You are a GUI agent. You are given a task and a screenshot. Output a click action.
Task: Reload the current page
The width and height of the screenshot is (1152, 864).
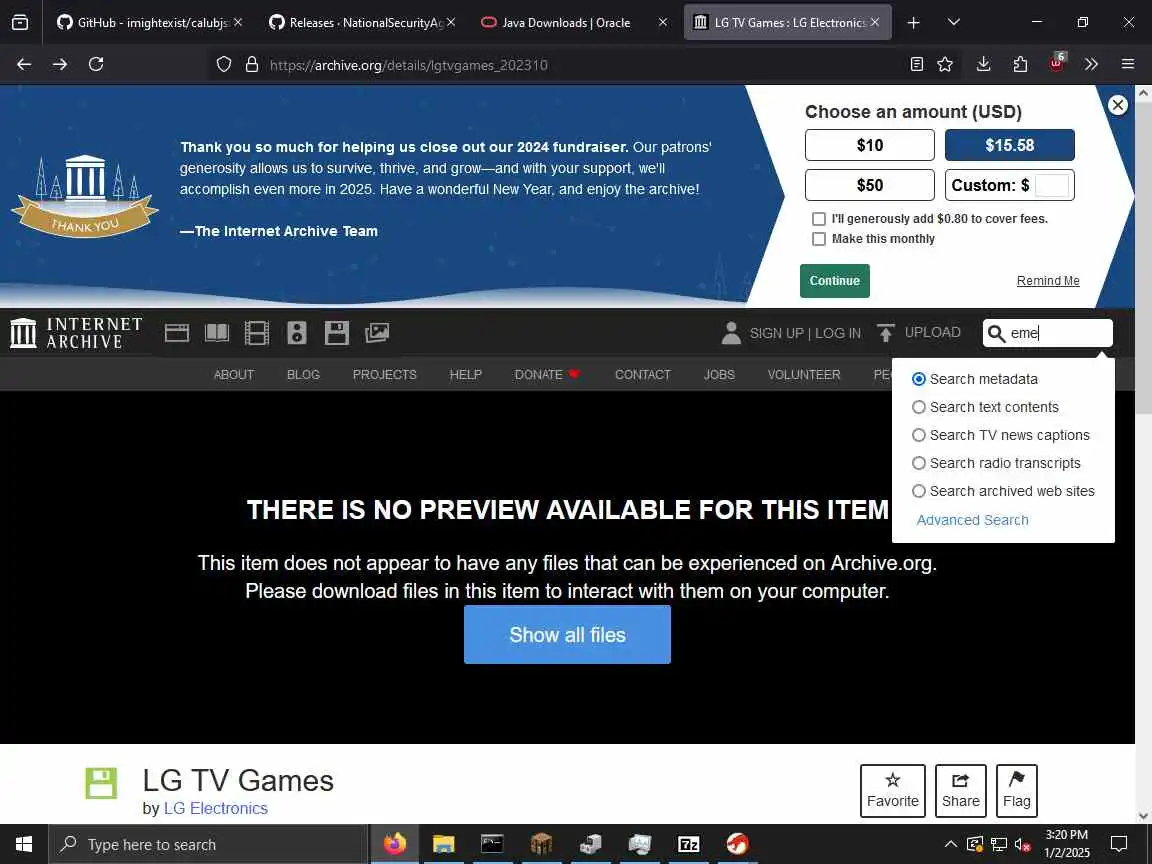coord(96,65)
